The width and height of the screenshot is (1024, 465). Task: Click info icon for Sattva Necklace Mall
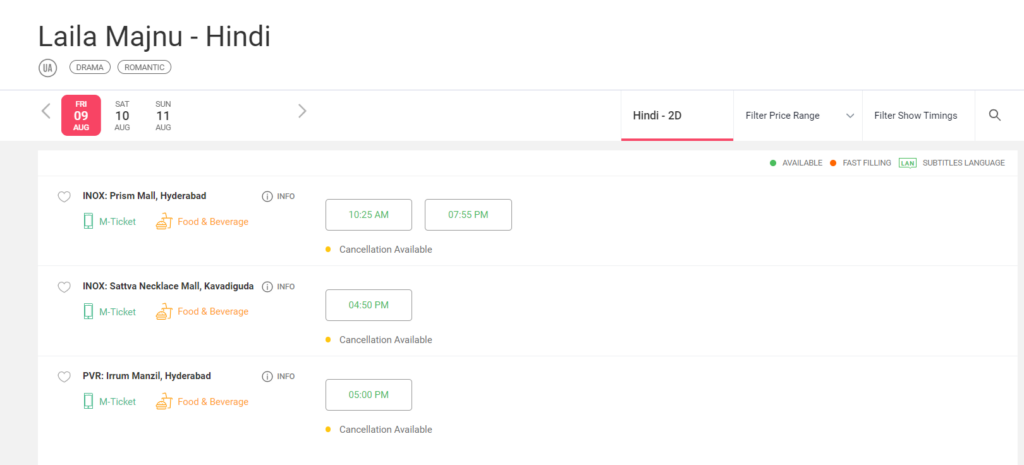pyautogui.click(x=267, y=287)
